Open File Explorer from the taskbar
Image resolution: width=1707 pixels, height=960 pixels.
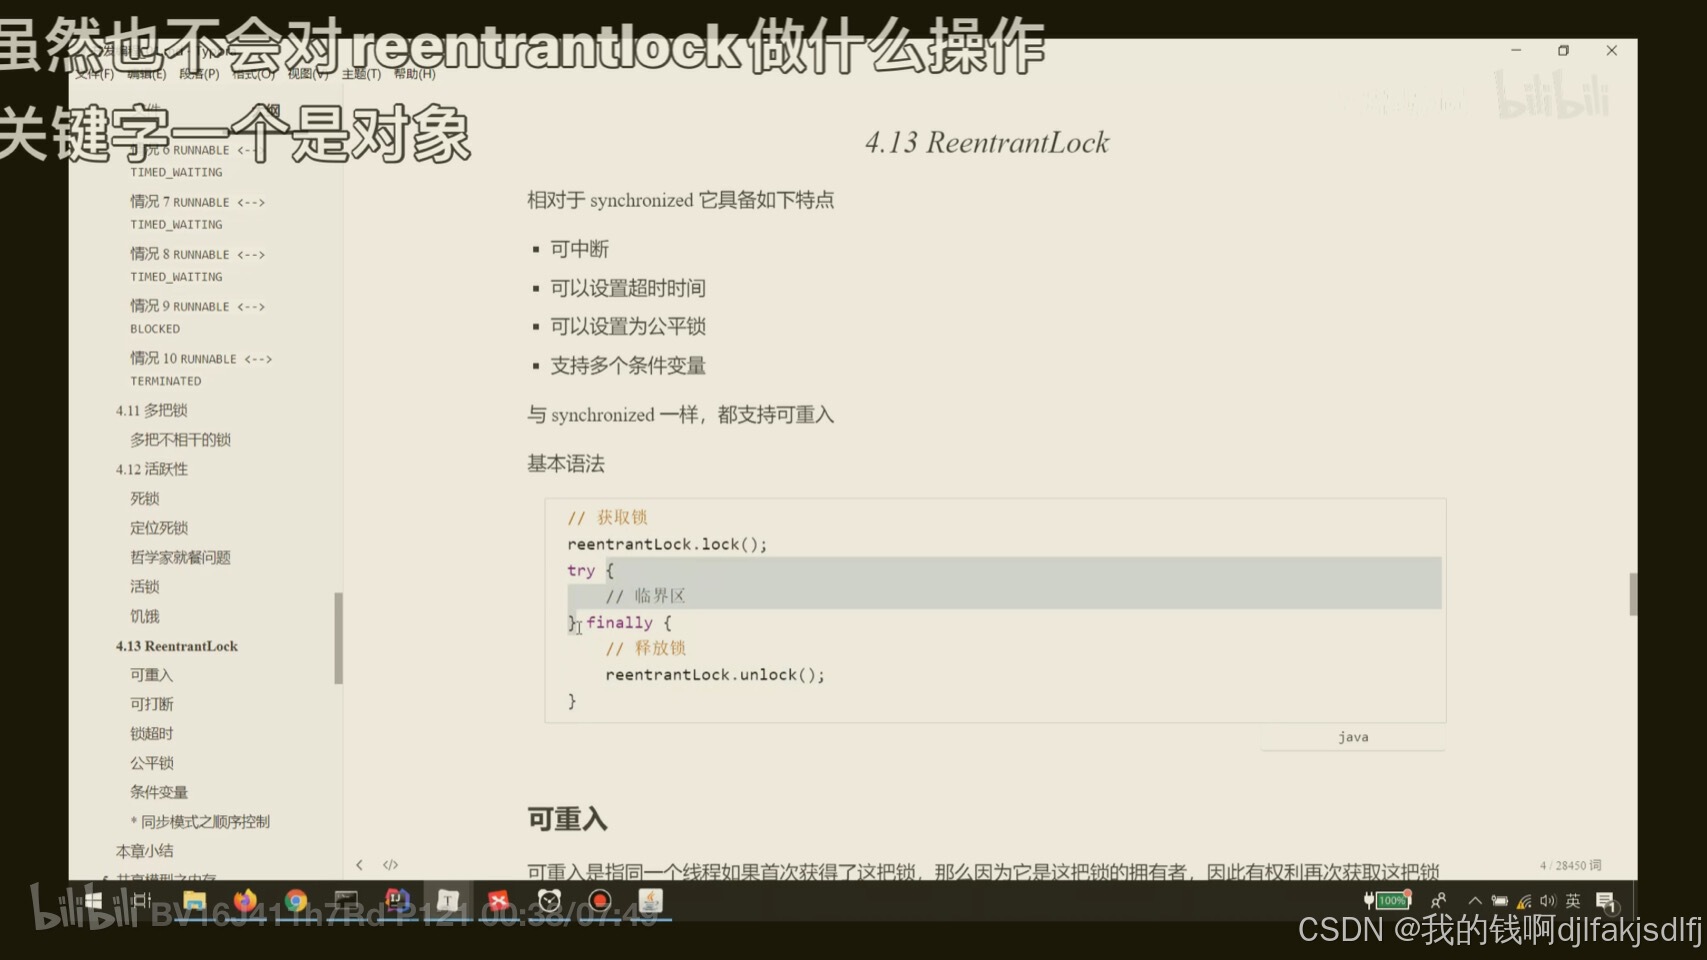(194, 901)
